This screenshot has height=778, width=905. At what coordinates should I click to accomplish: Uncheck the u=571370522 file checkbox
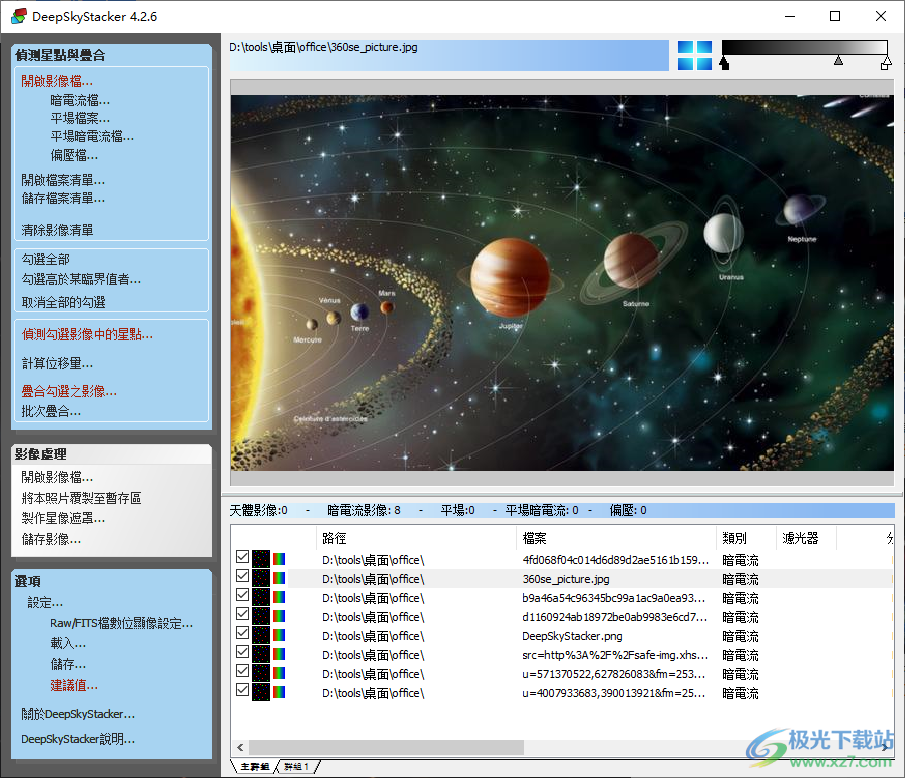click(242, 671)
